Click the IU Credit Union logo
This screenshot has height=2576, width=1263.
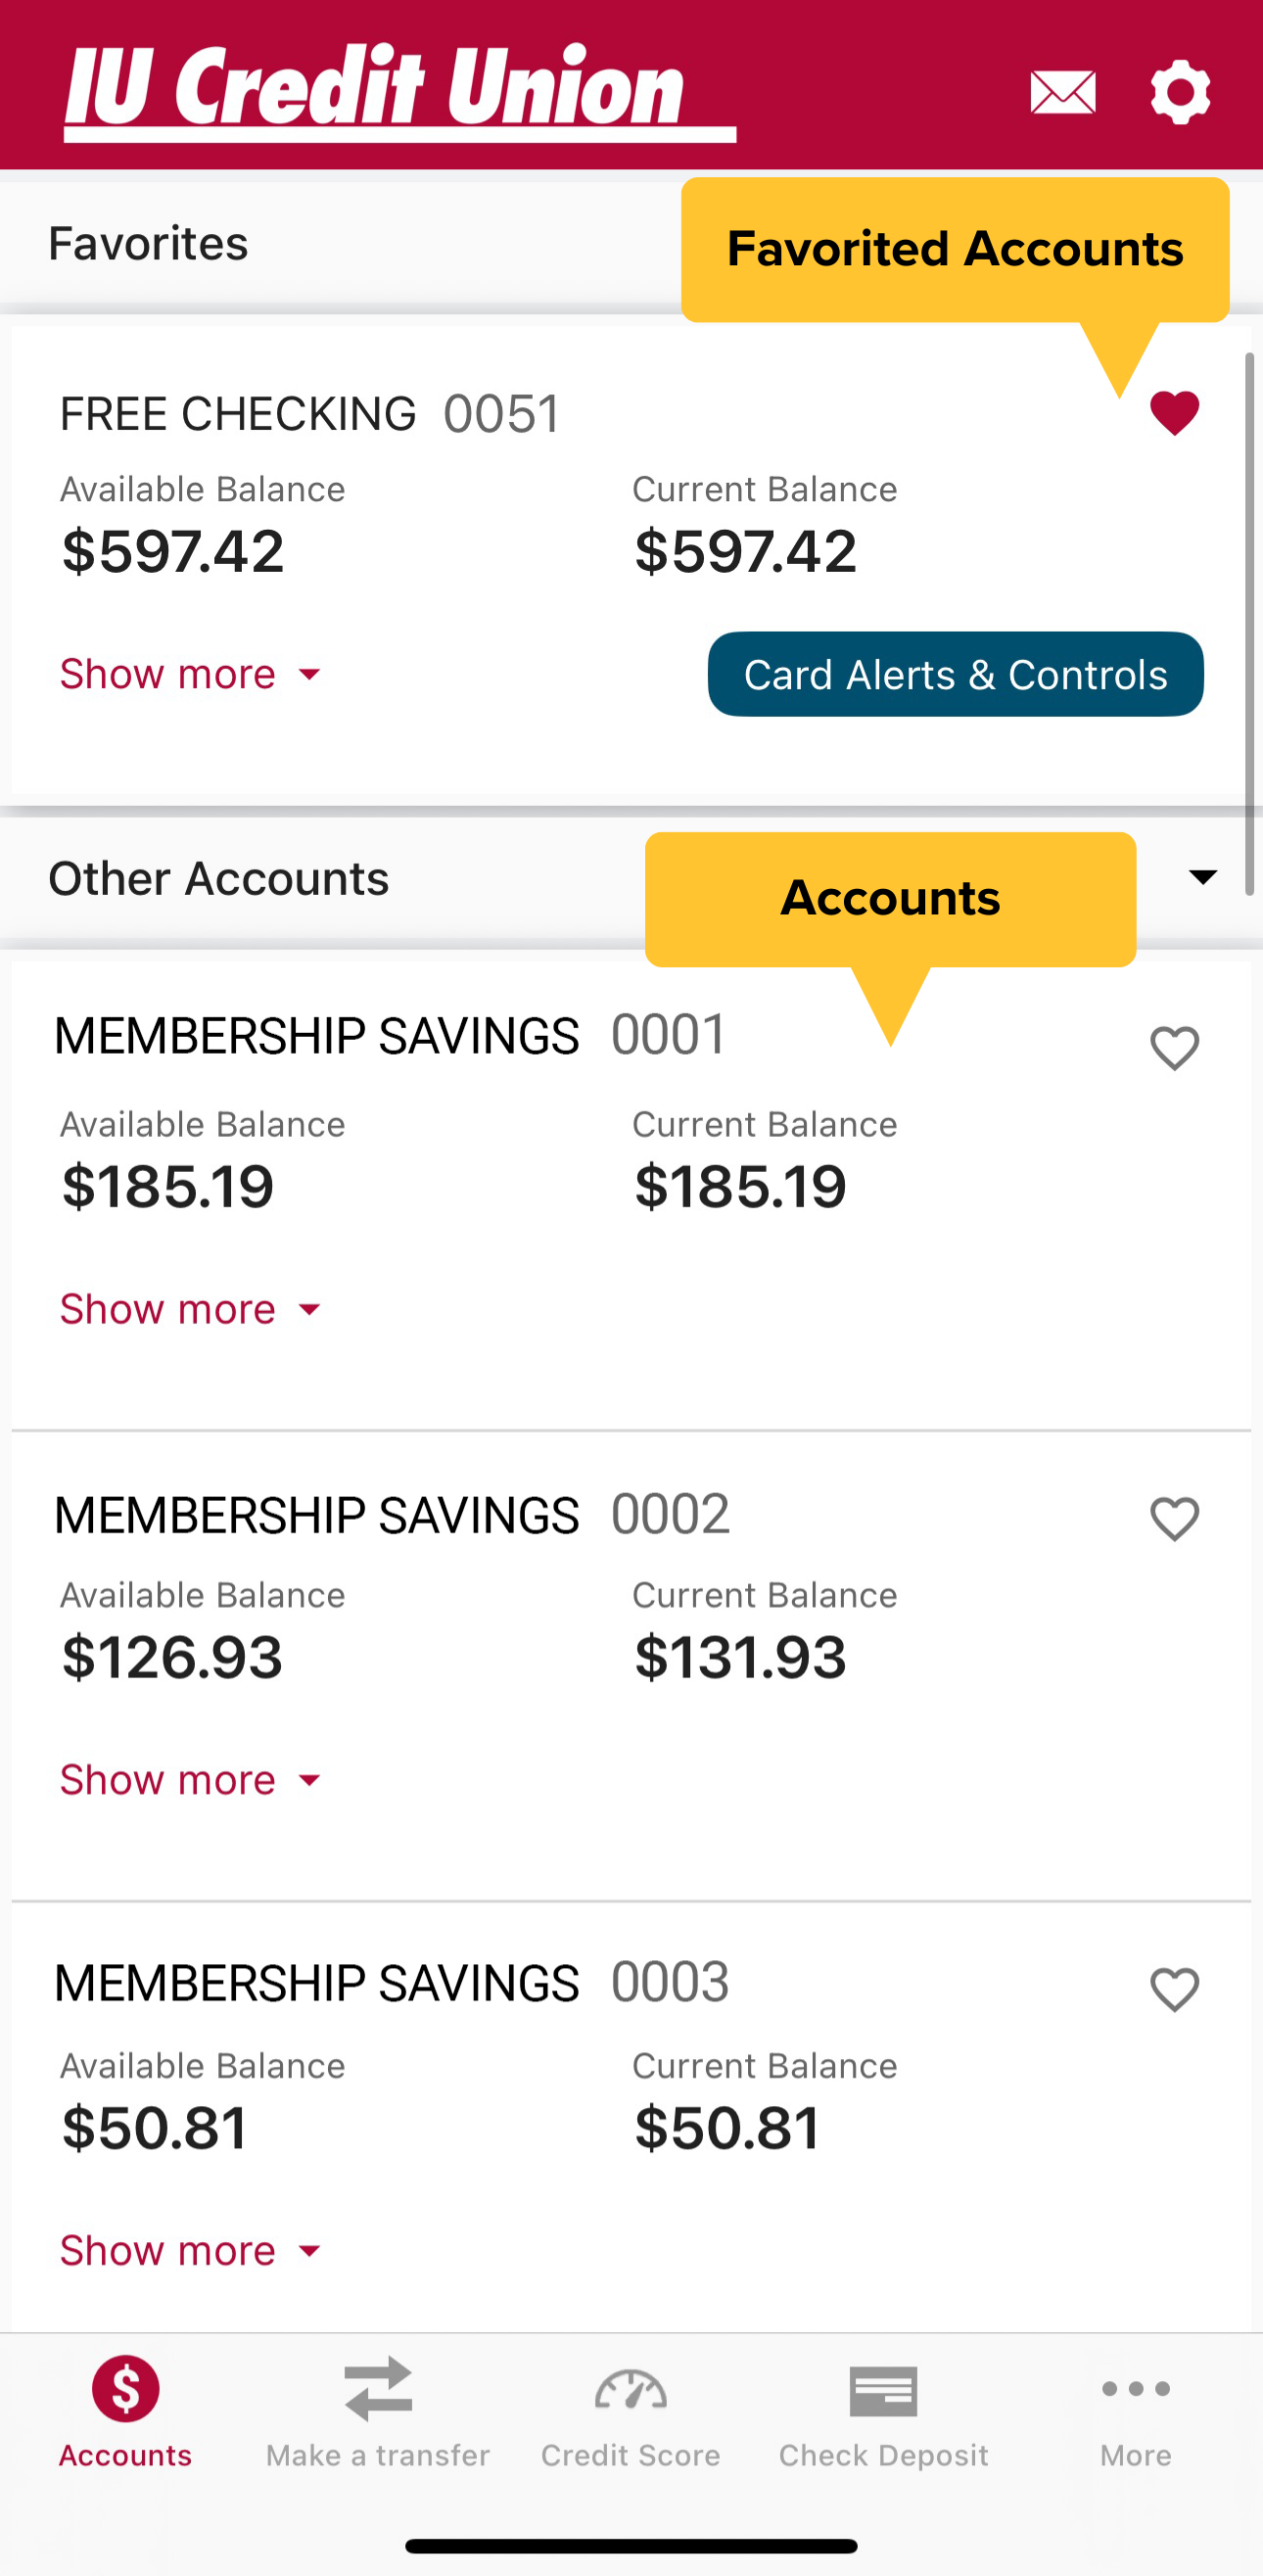tap(398, 90)
